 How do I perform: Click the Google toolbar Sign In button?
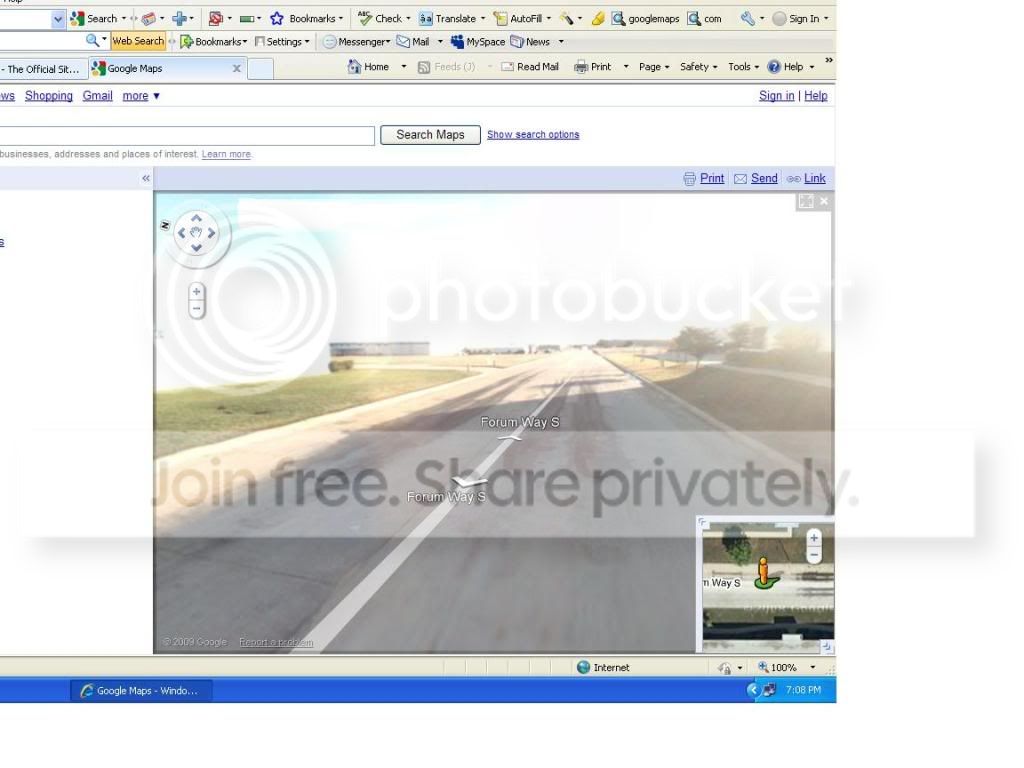[x=797, y=18]
